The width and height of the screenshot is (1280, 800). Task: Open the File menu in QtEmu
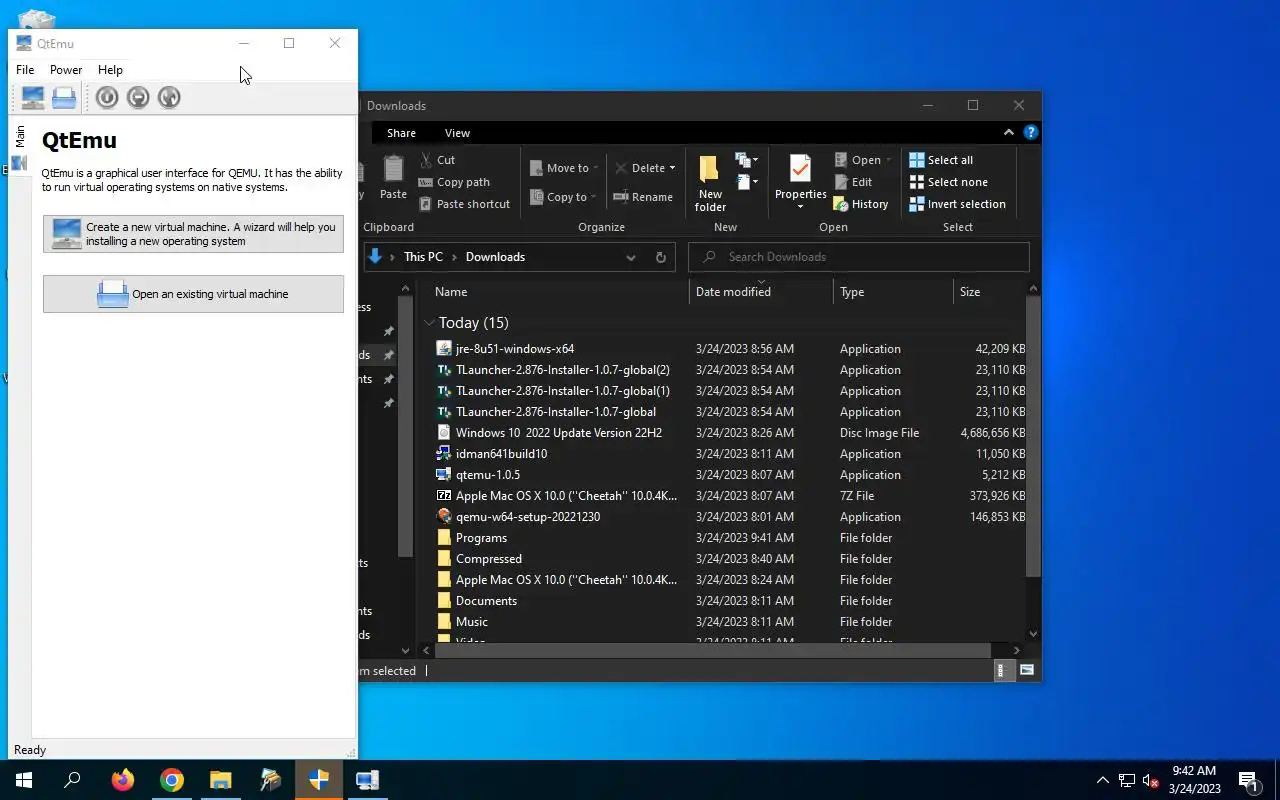point(25,70)
